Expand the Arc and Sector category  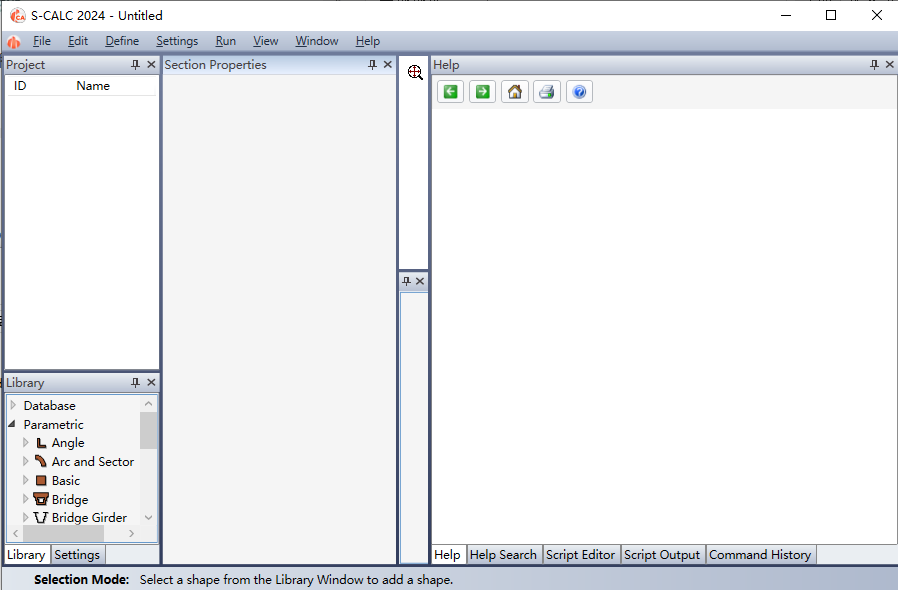coord(26,461)
